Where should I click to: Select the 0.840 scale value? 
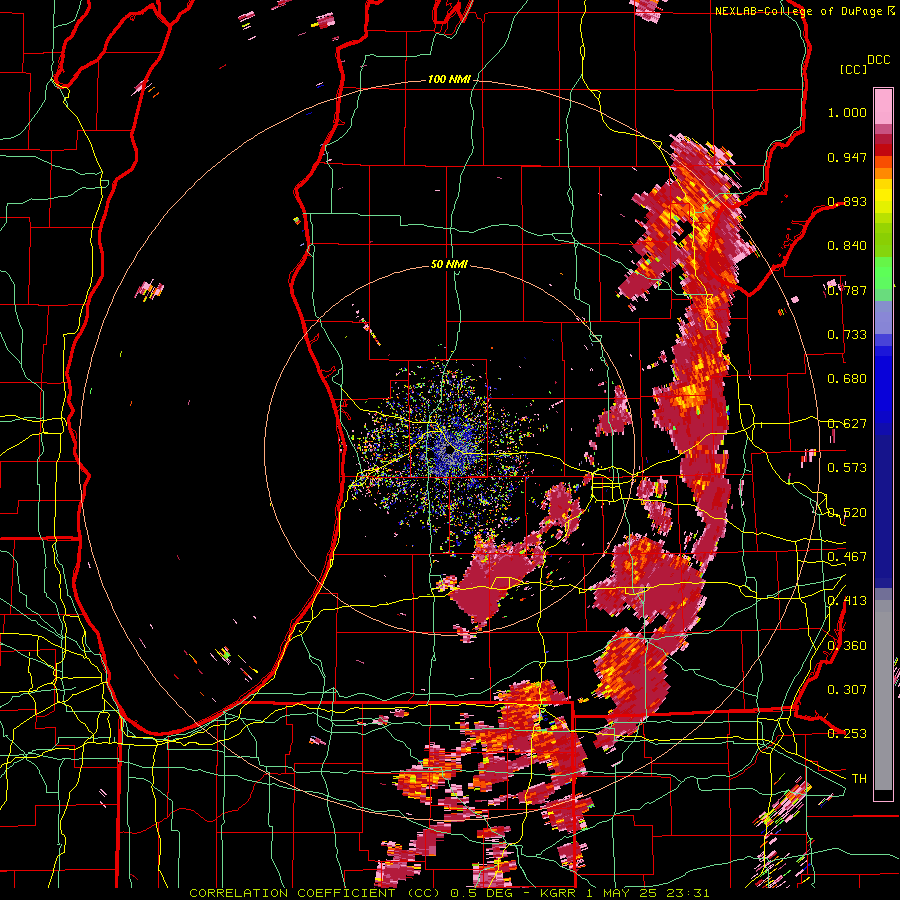tap(847, 246)
